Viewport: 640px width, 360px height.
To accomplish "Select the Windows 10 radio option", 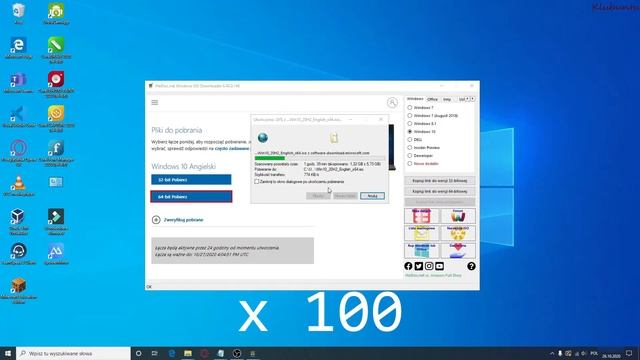I will pyautogui.click(x=409, y=131).
